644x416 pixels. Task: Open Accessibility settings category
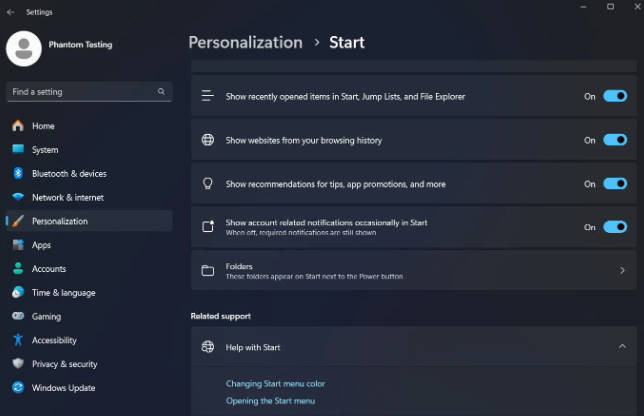click(x=89, y=340)
